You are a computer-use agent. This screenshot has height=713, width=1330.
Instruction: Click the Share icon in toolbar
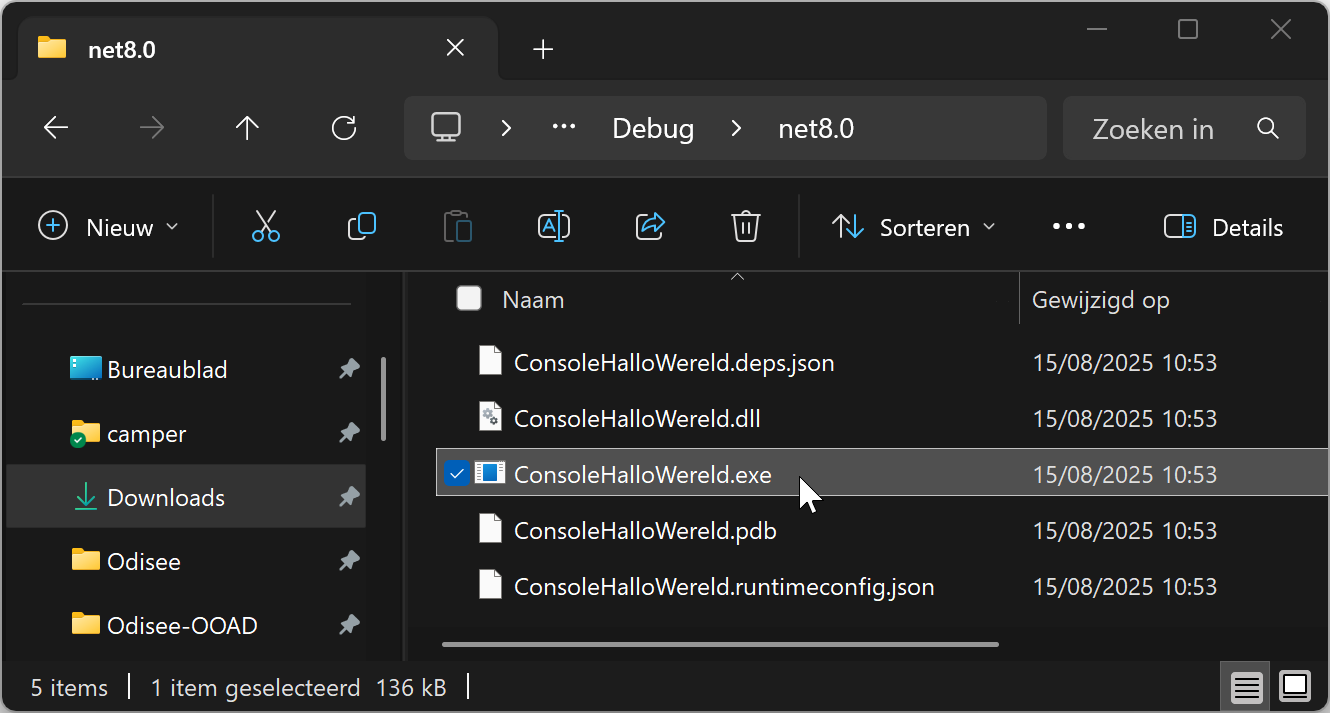(x=651, y=227)
